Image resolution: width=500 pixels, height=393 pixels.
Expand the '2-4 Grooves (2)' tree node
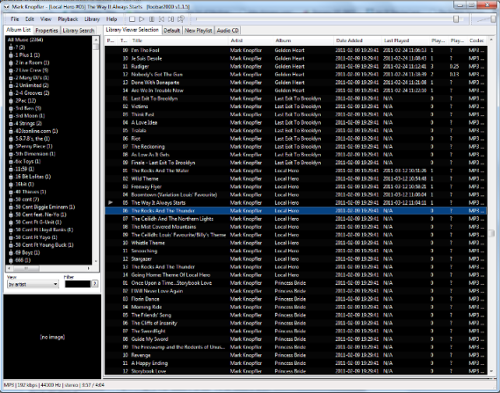11,93
